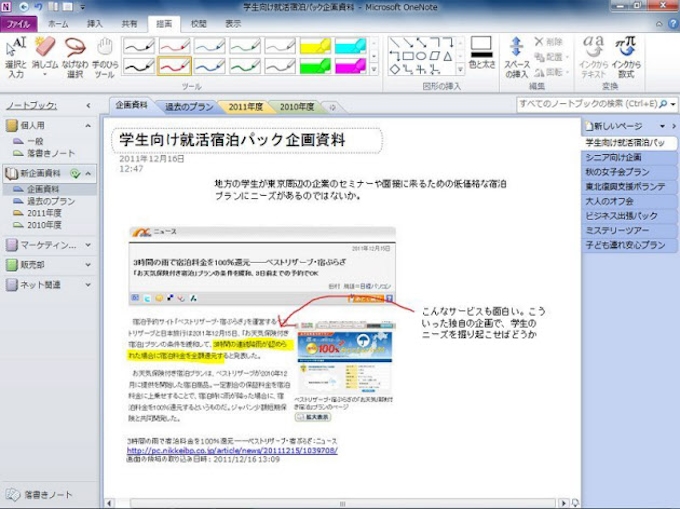Select the cyan highlighter pen swatch
This screenshot has width=680, height=509.
[x=349, y=46]
